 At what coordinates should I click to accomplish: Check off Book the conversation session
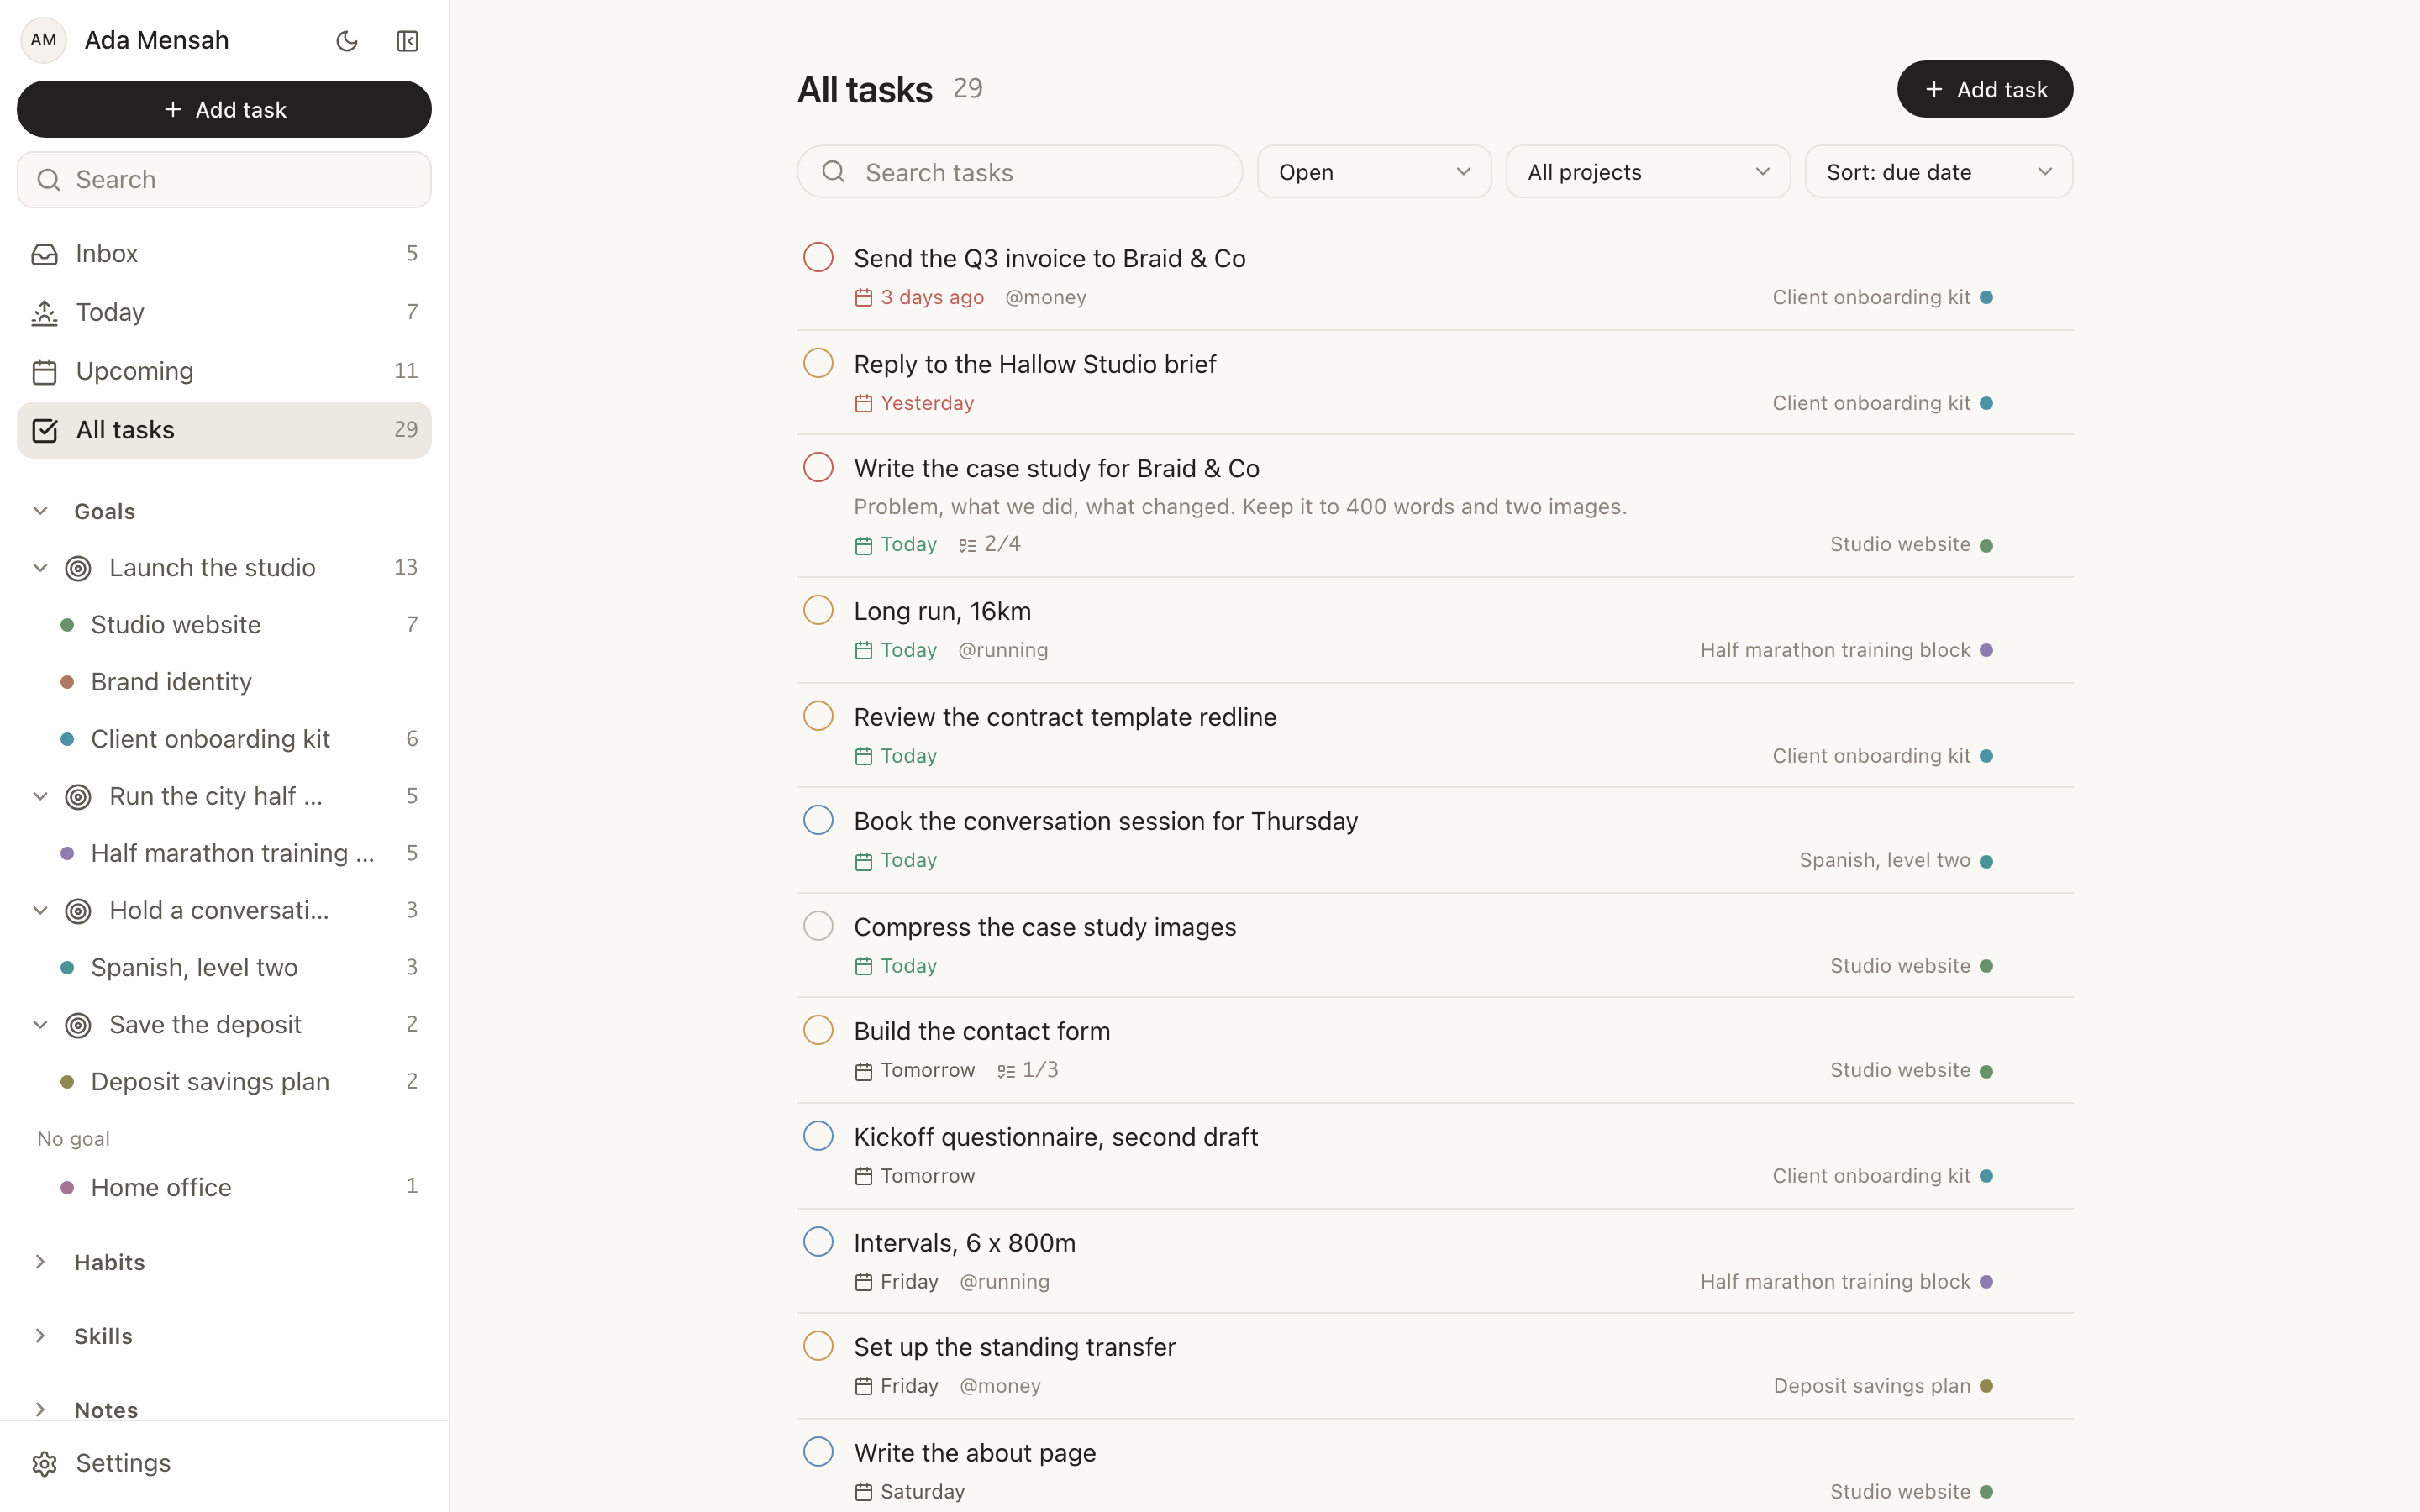click(818, 820)
